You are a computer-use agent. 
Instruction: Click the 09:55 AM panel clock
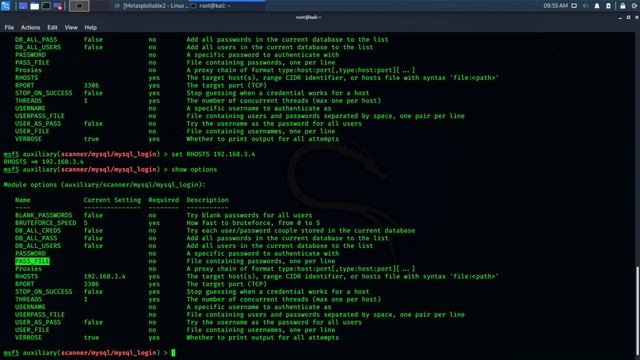pyautogui.click(x=555, y=6)
